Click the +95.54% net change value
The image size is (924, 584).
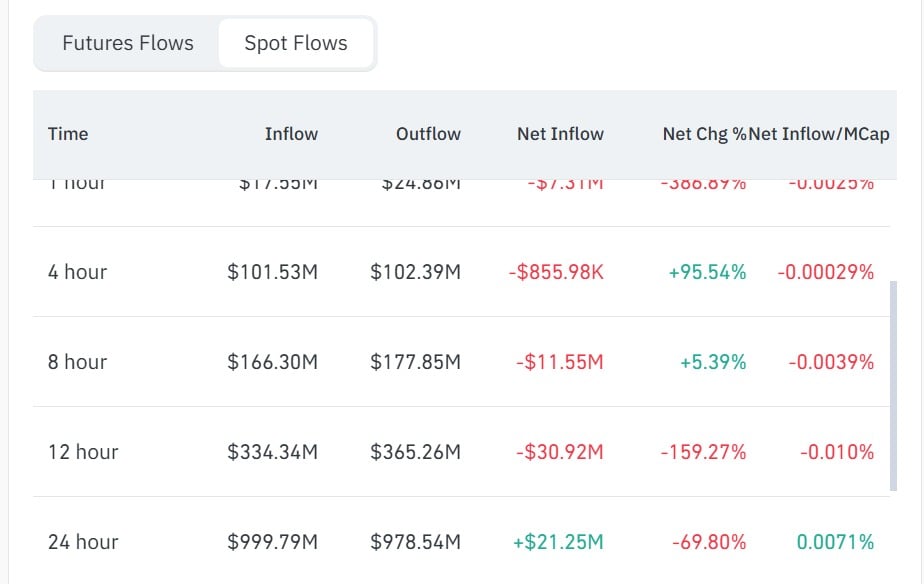[707, 272]
